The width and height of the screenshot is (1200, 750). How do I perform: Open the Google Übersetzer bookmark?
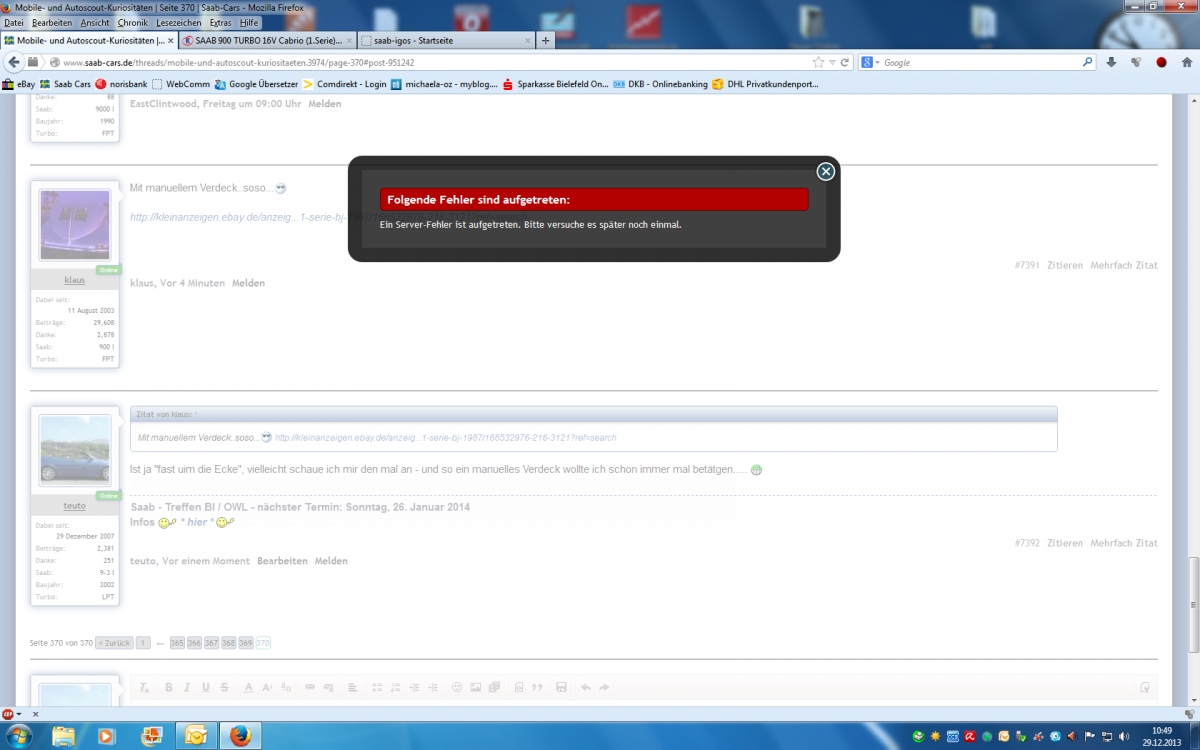[256, 85]
